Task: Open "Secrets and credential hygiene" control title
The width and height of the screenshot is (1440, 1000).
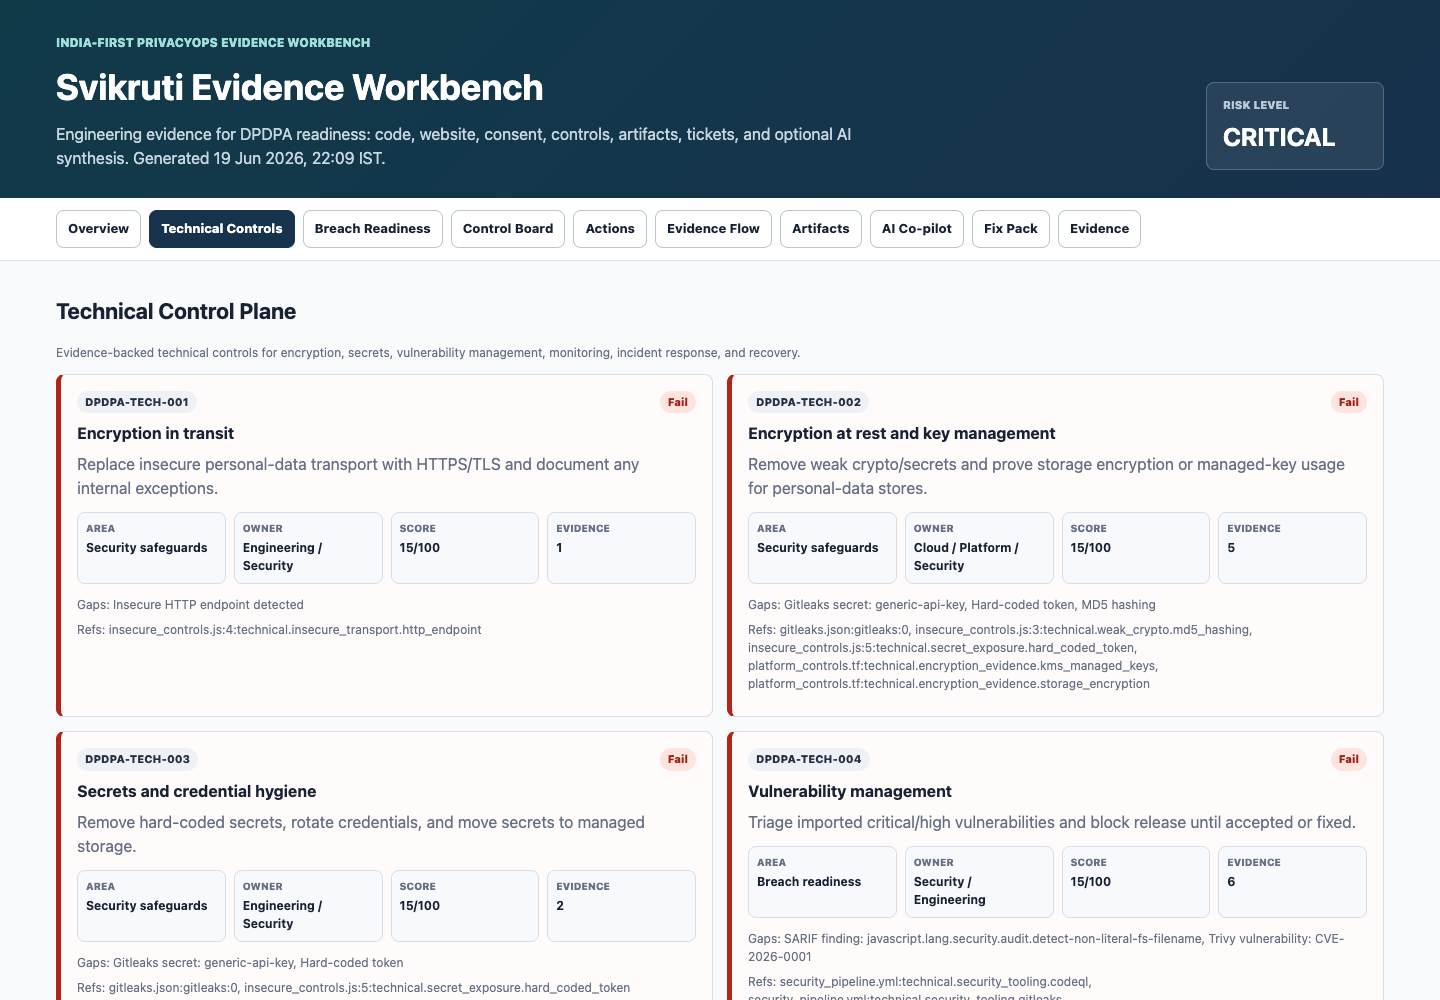Action: [x=196, y=791]
